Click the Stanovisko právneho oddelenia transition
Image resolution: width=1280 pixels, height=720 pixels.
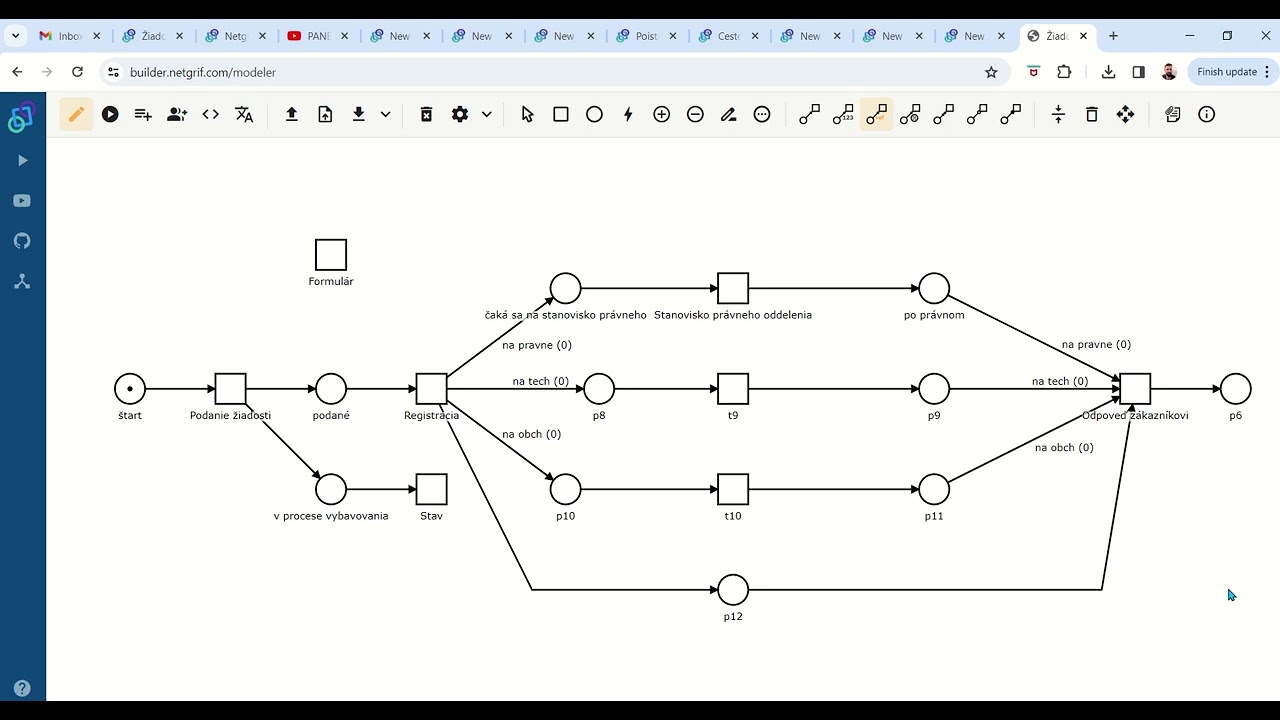[x=733, y=288]
